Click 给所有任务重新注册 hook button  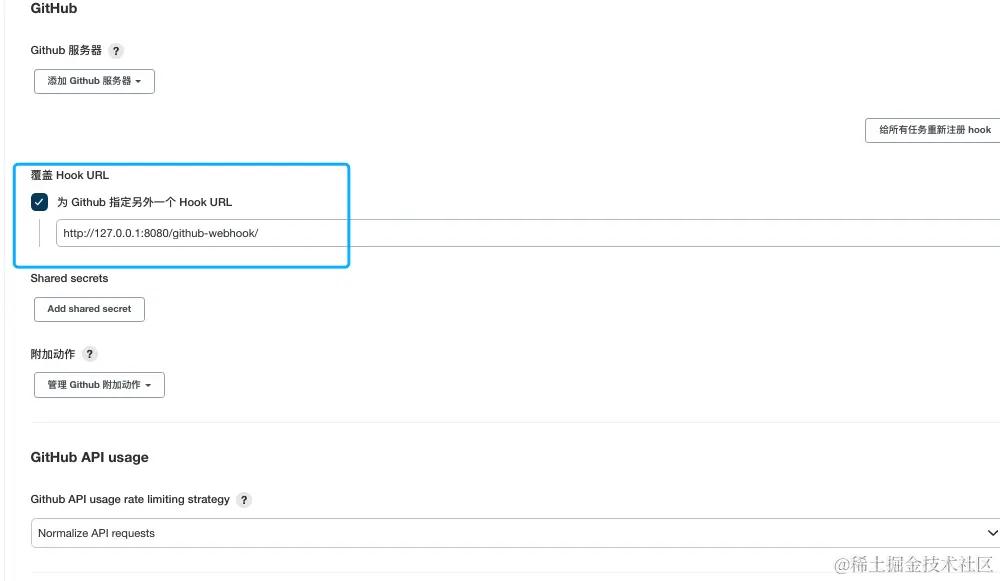click(x=932, y=130)
